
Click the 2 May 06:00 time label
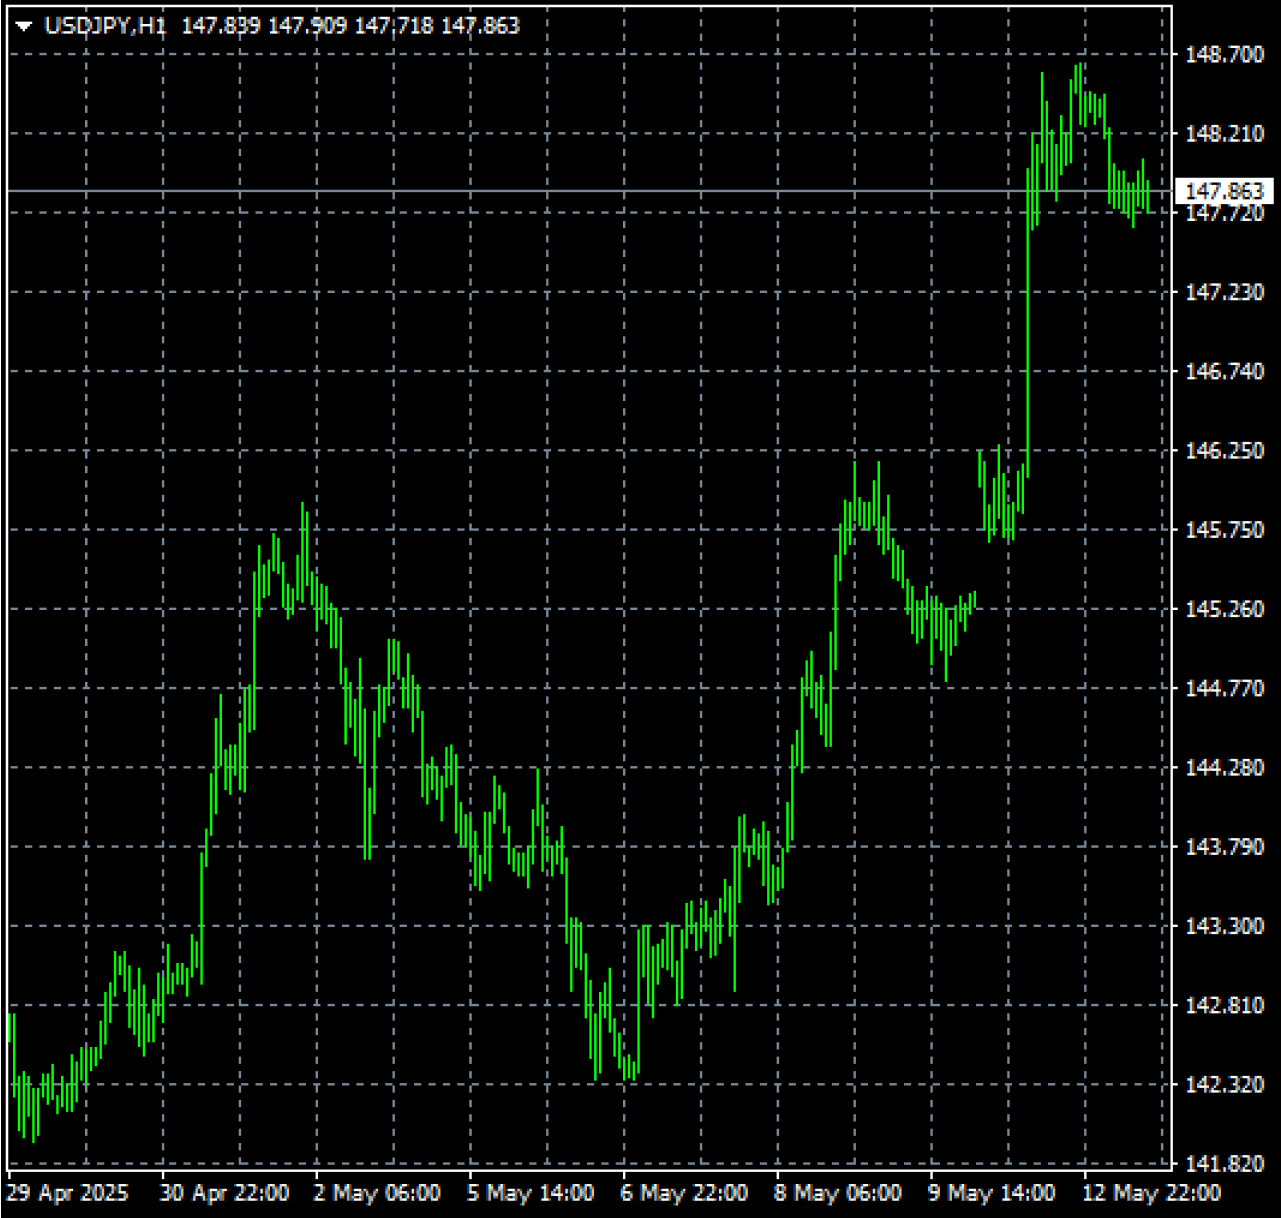tap(377, 1193)
